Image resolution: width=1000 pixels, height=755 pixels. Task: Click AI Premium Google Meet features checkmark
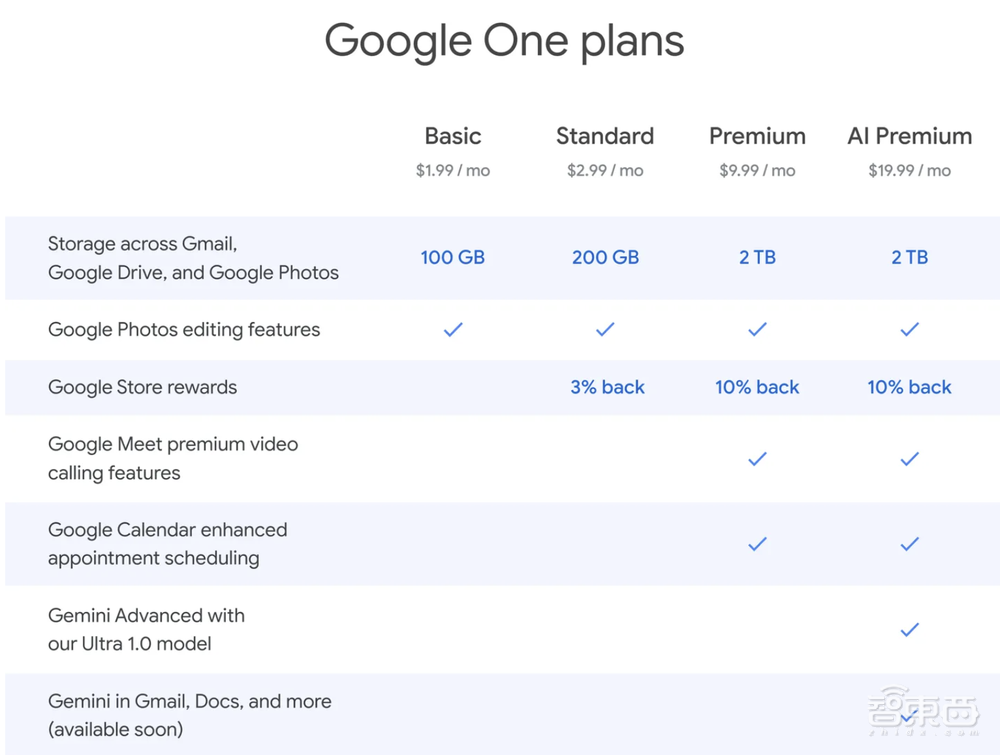909,459
